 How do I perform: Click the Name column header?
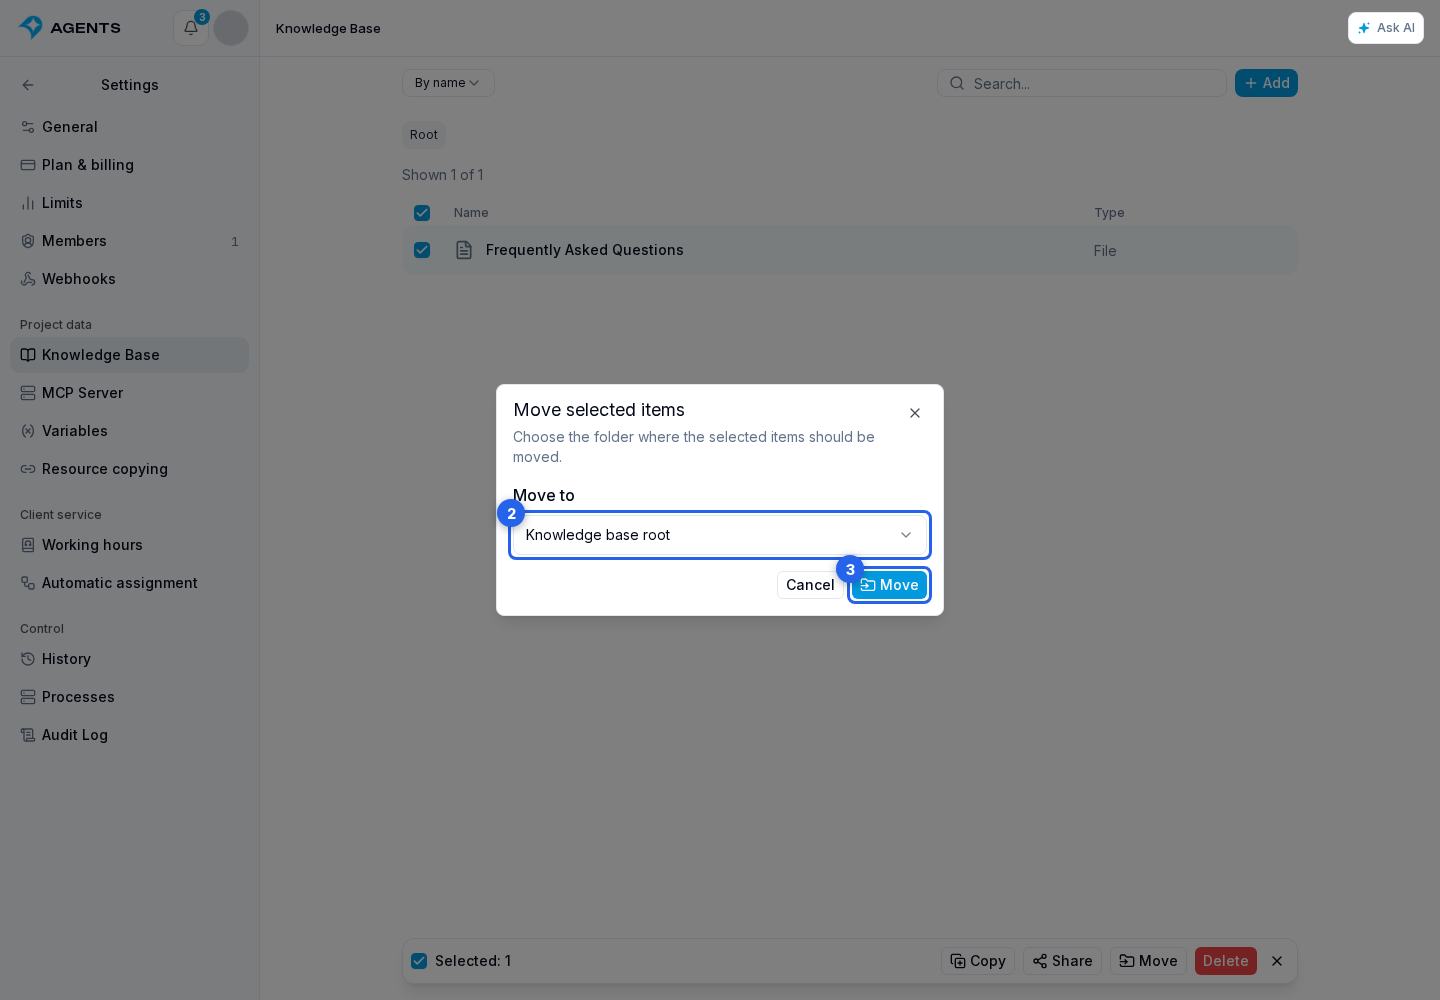[471, 213]
